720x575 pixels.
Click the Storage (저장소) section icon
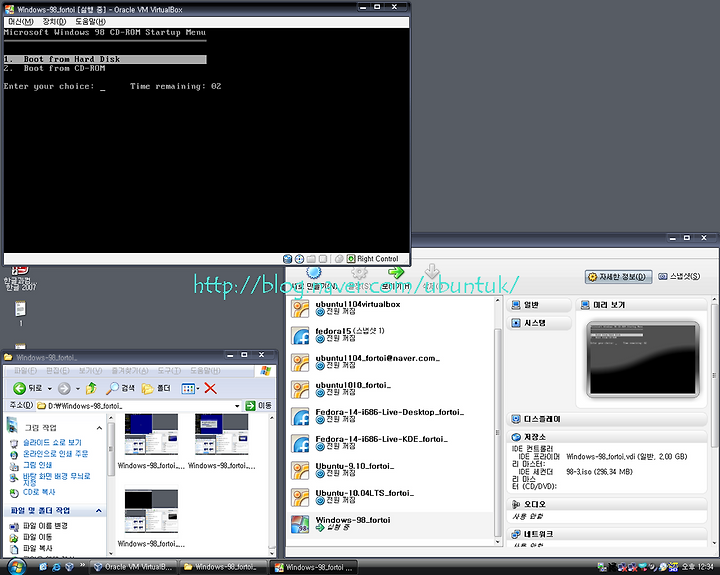(516, 437)
